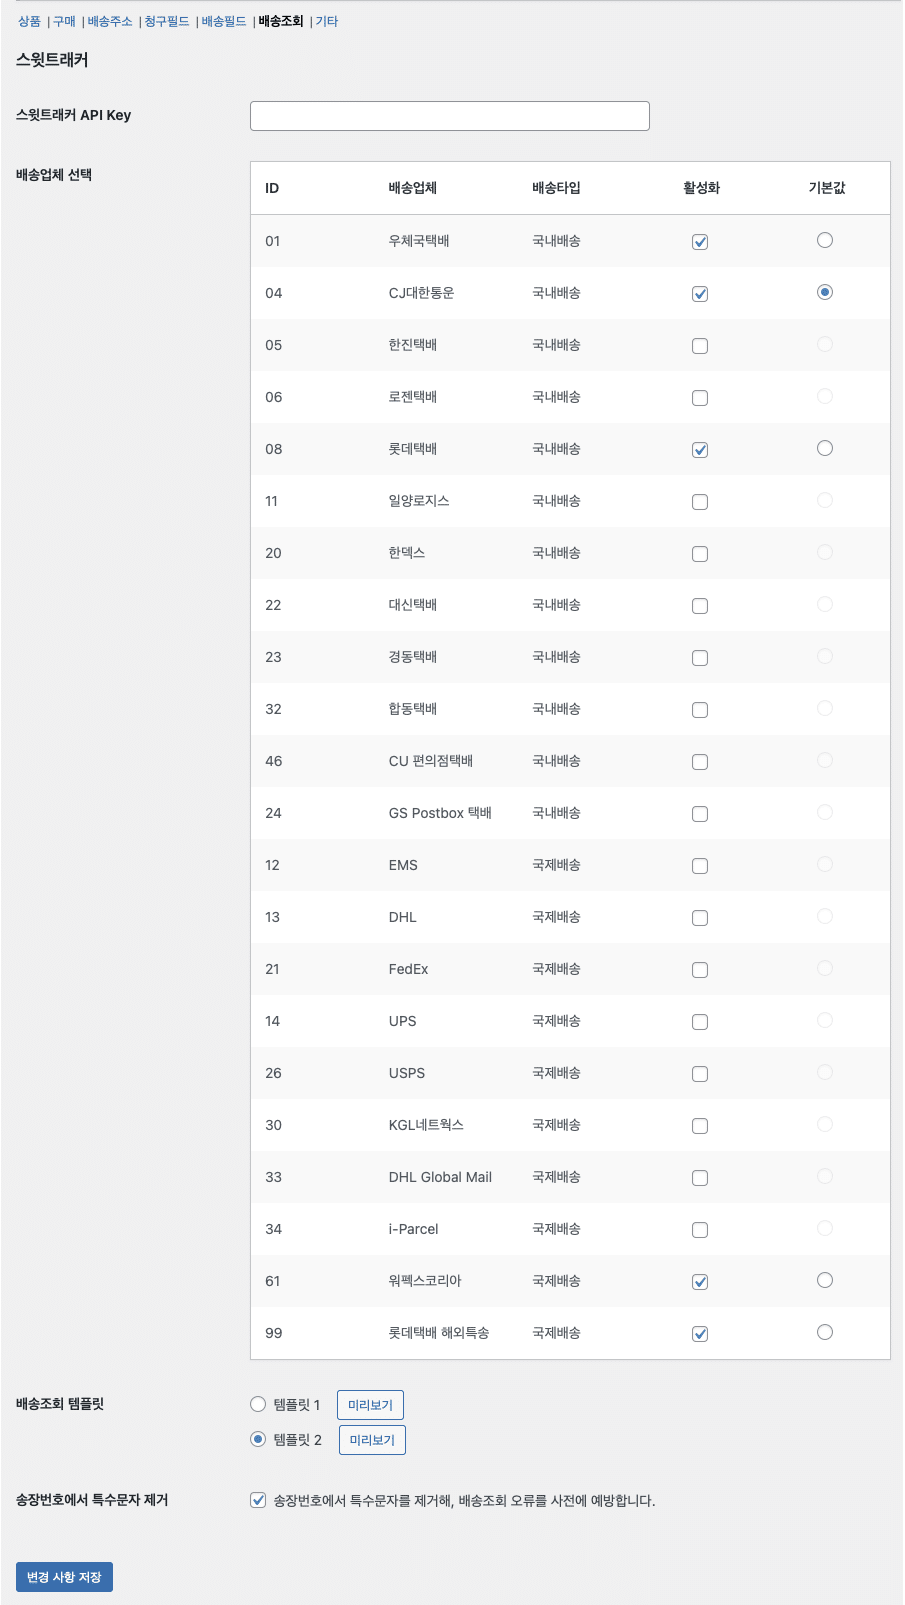Toggle the 송장번호 특수문자 제거 checkbox
The height and width of the screenshot is (1605, 905).
point(258,1500)
